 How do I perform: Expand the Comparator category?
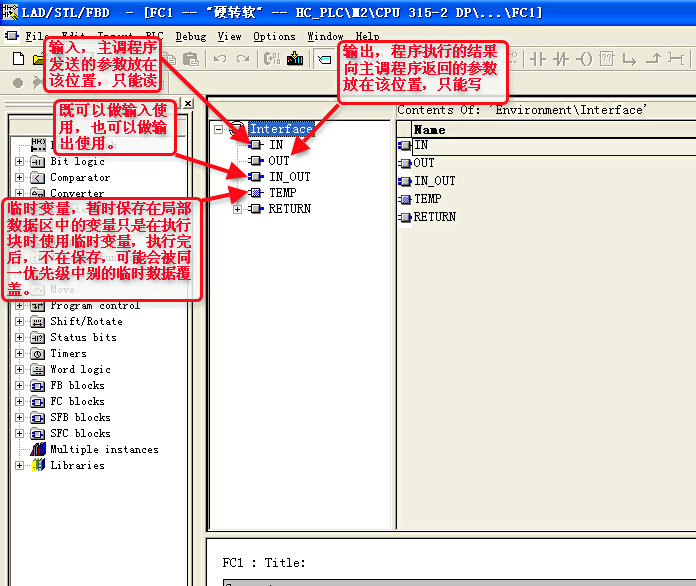point(19,178)
